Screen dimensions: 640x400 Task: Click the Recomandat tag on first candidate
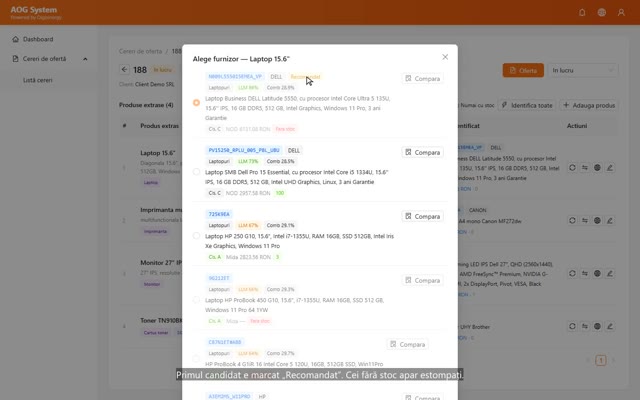(305, 77)
